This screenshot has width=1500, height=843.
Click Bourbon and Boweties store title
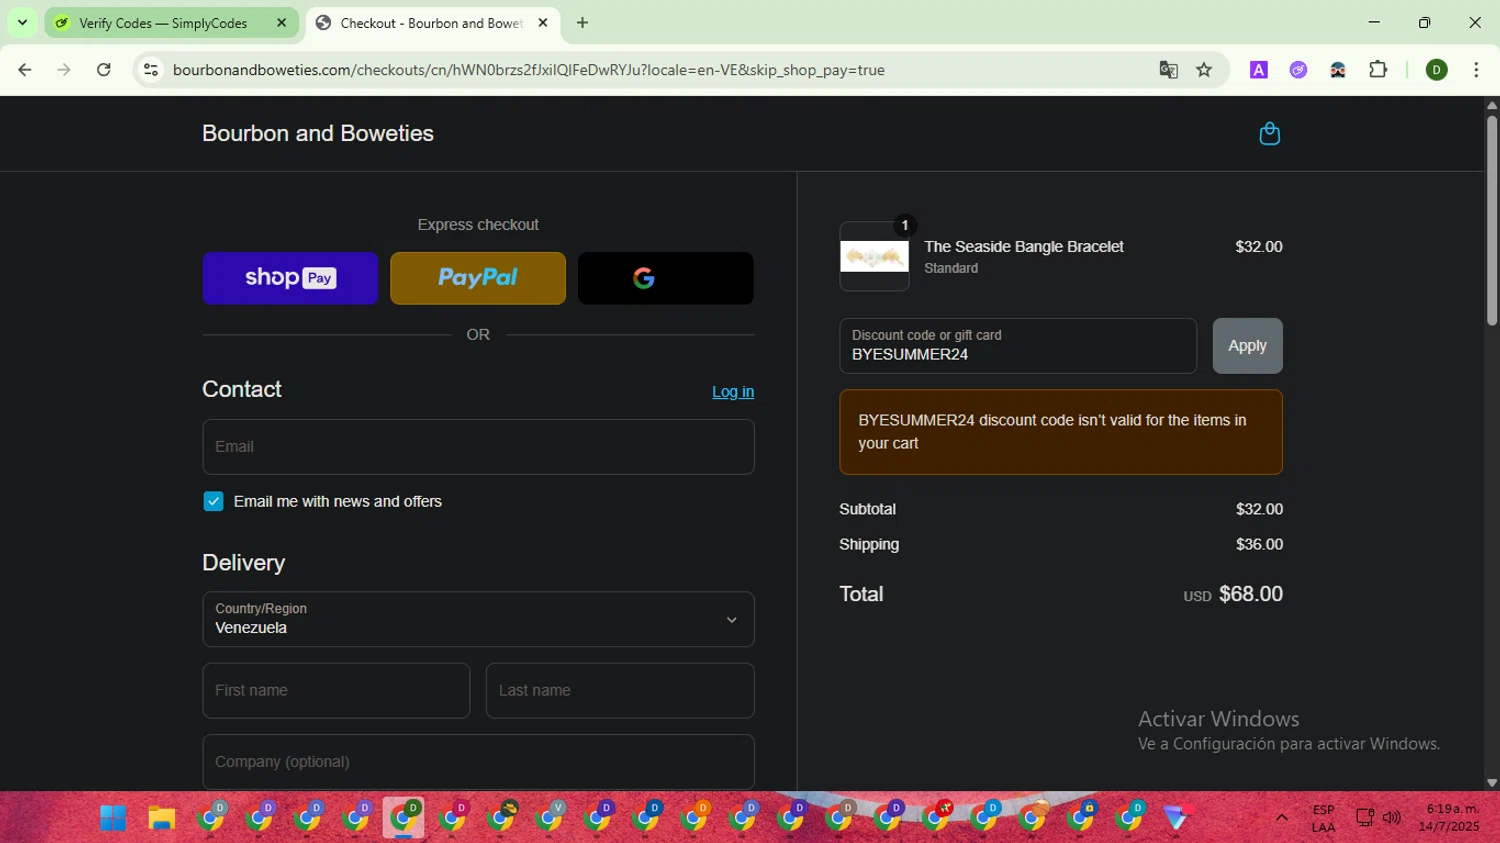point(318,134)
